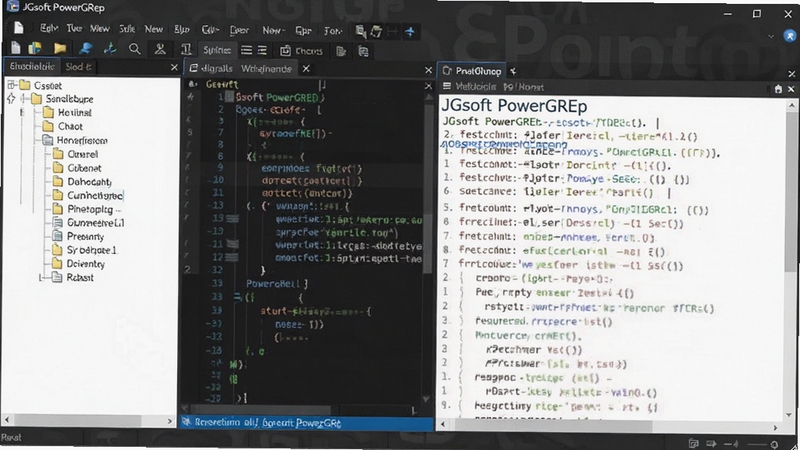Toggle code fold marker at line 12
The image size is (800, 450).
click(x=232, y=258)
